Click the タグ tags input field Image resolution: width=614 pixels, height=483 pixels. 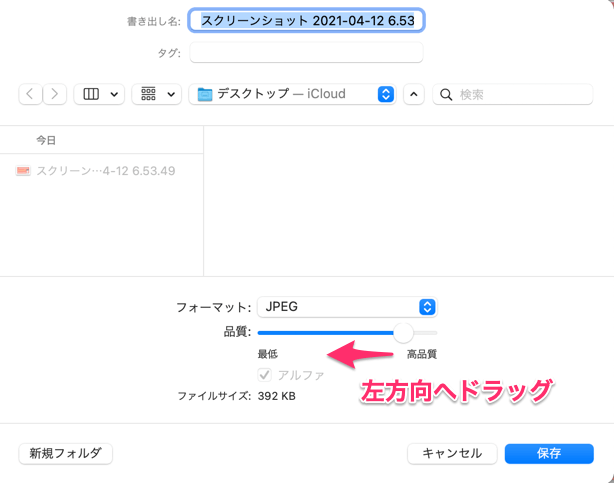[306, 52]
